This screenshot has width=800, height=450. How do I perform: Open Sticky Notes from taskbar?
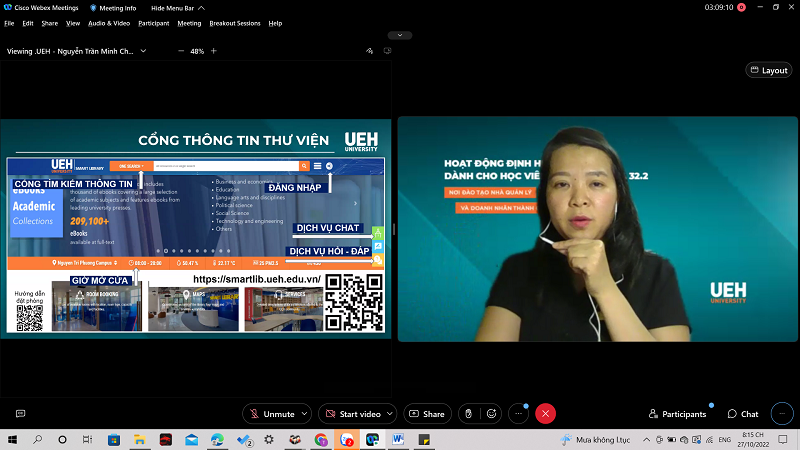click(424, 440)
